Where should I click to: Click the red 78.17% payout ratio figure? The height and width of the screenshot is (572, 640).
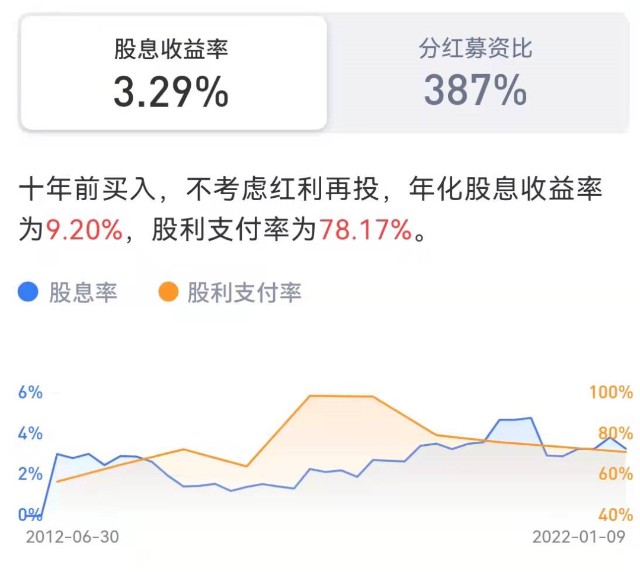click(x=365, y=230)
